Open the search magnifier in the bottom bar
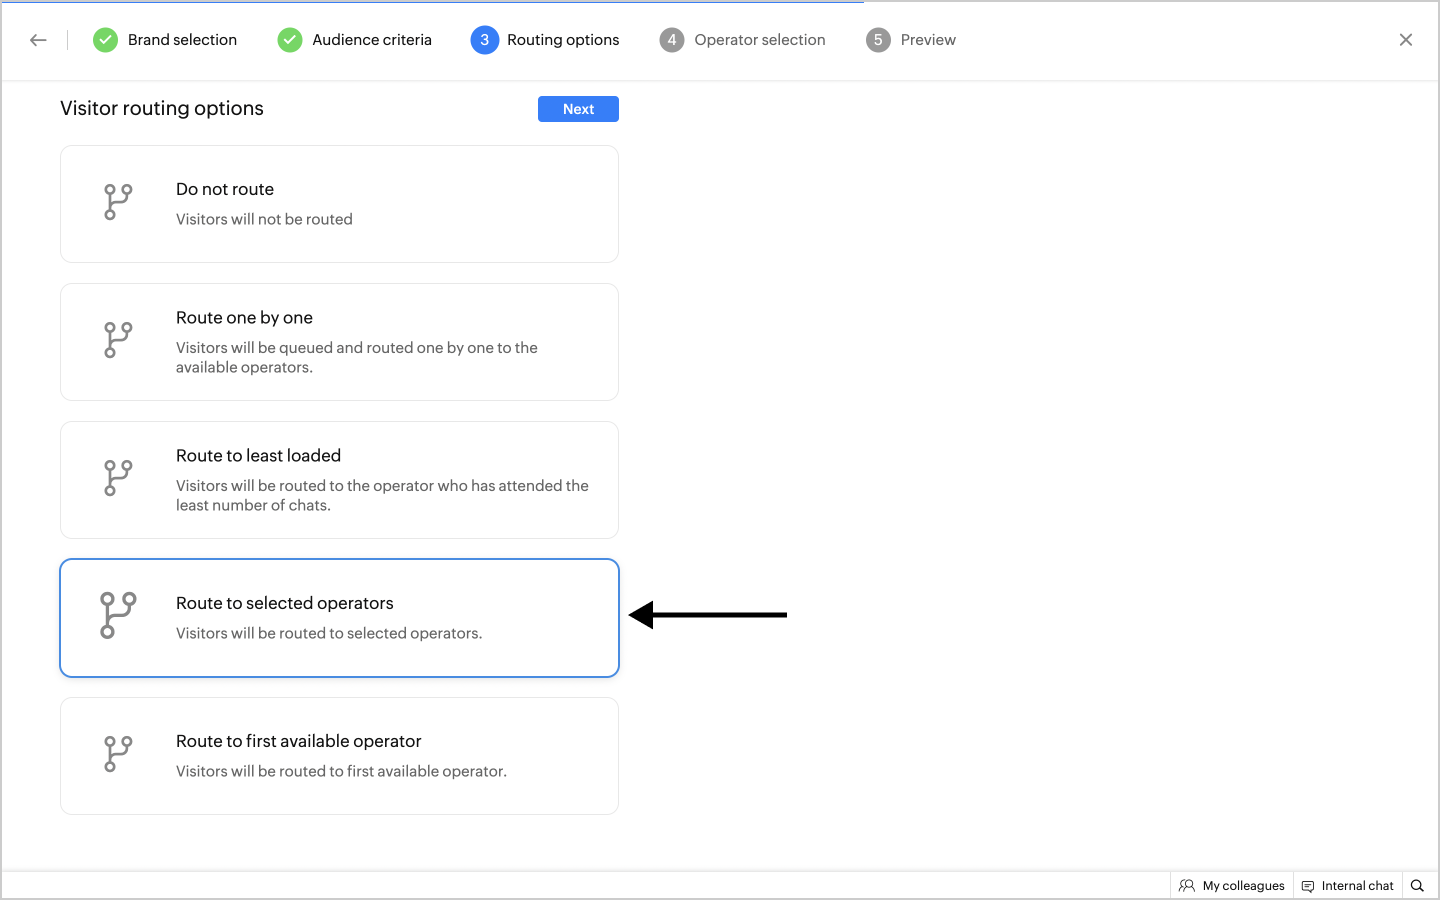 [x=1417, y=885]
